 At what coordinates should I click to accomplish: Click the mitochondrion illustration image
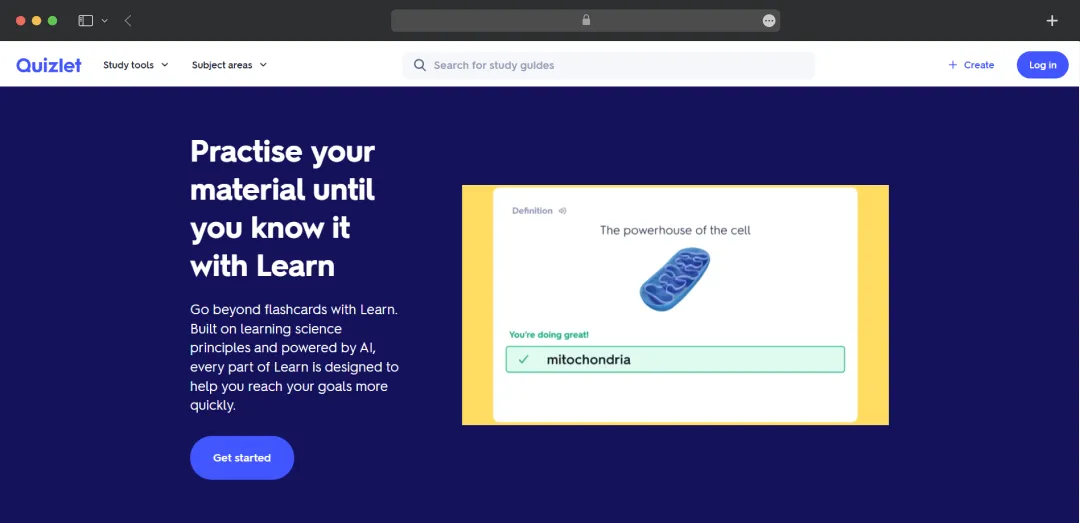click(675, 279)
